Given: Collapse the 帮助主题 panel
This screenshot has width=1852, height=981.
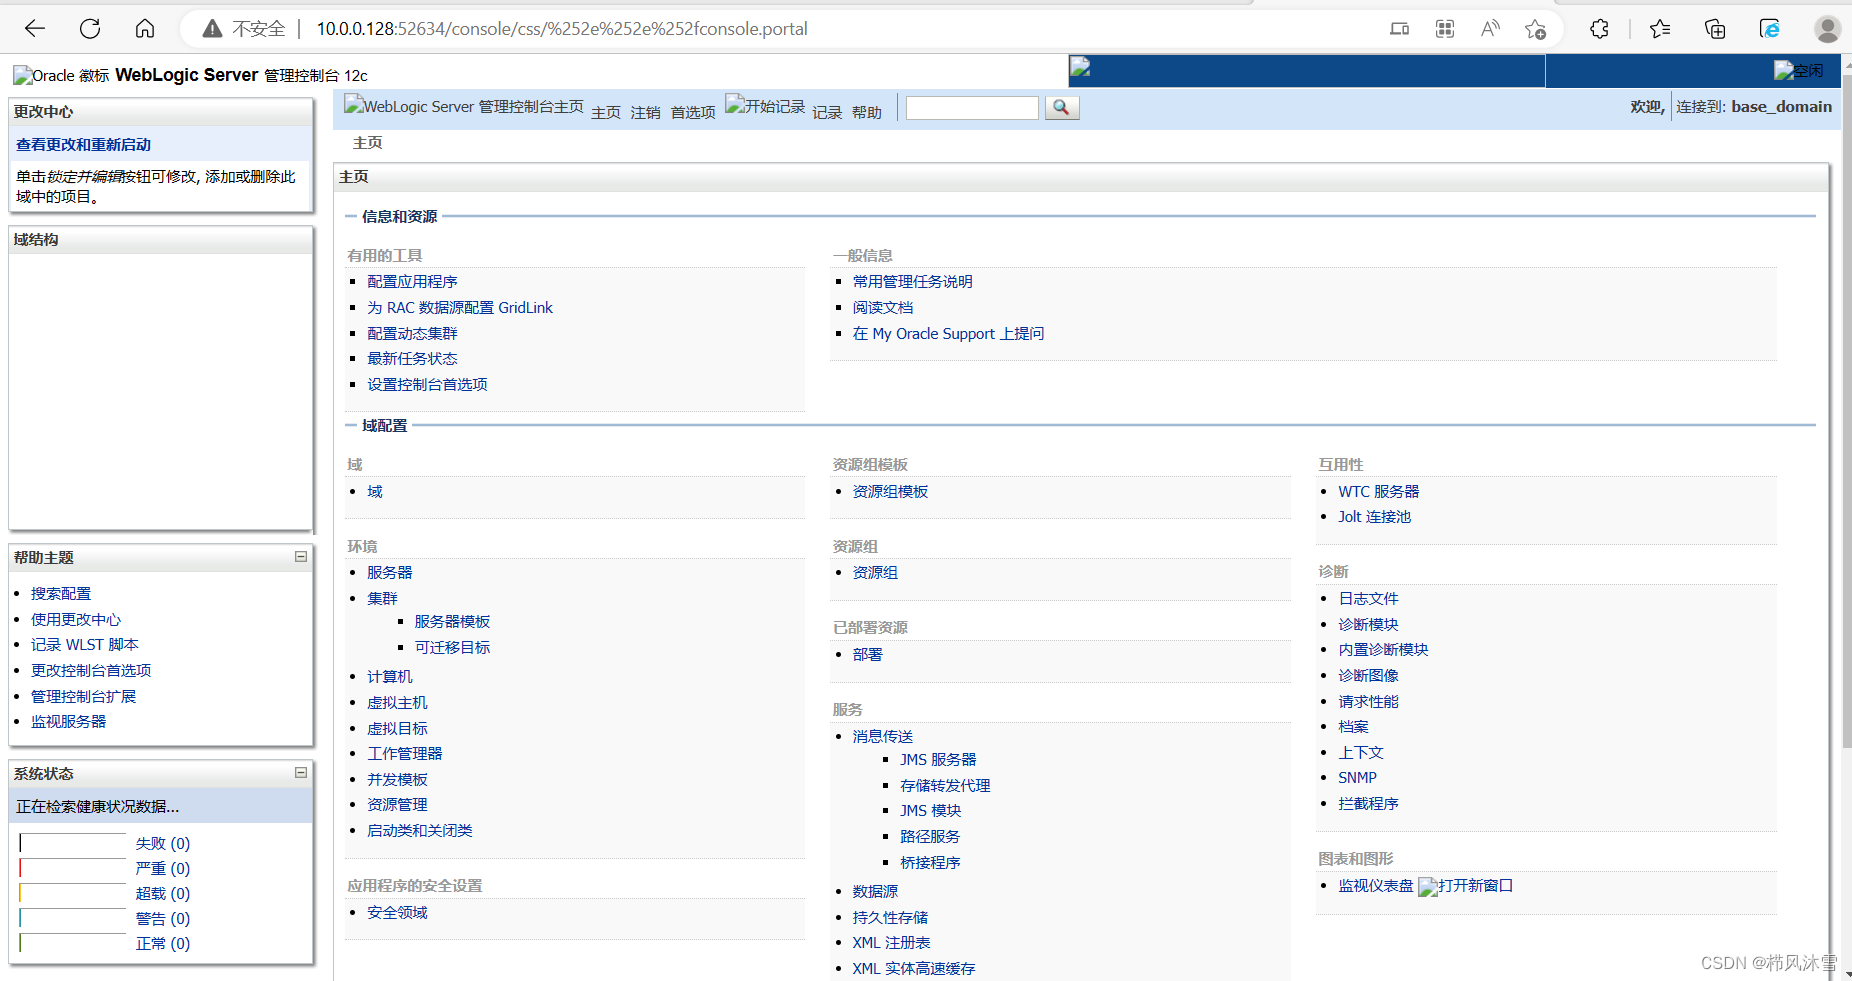Looking at the screenshot, I should (300, 557).
